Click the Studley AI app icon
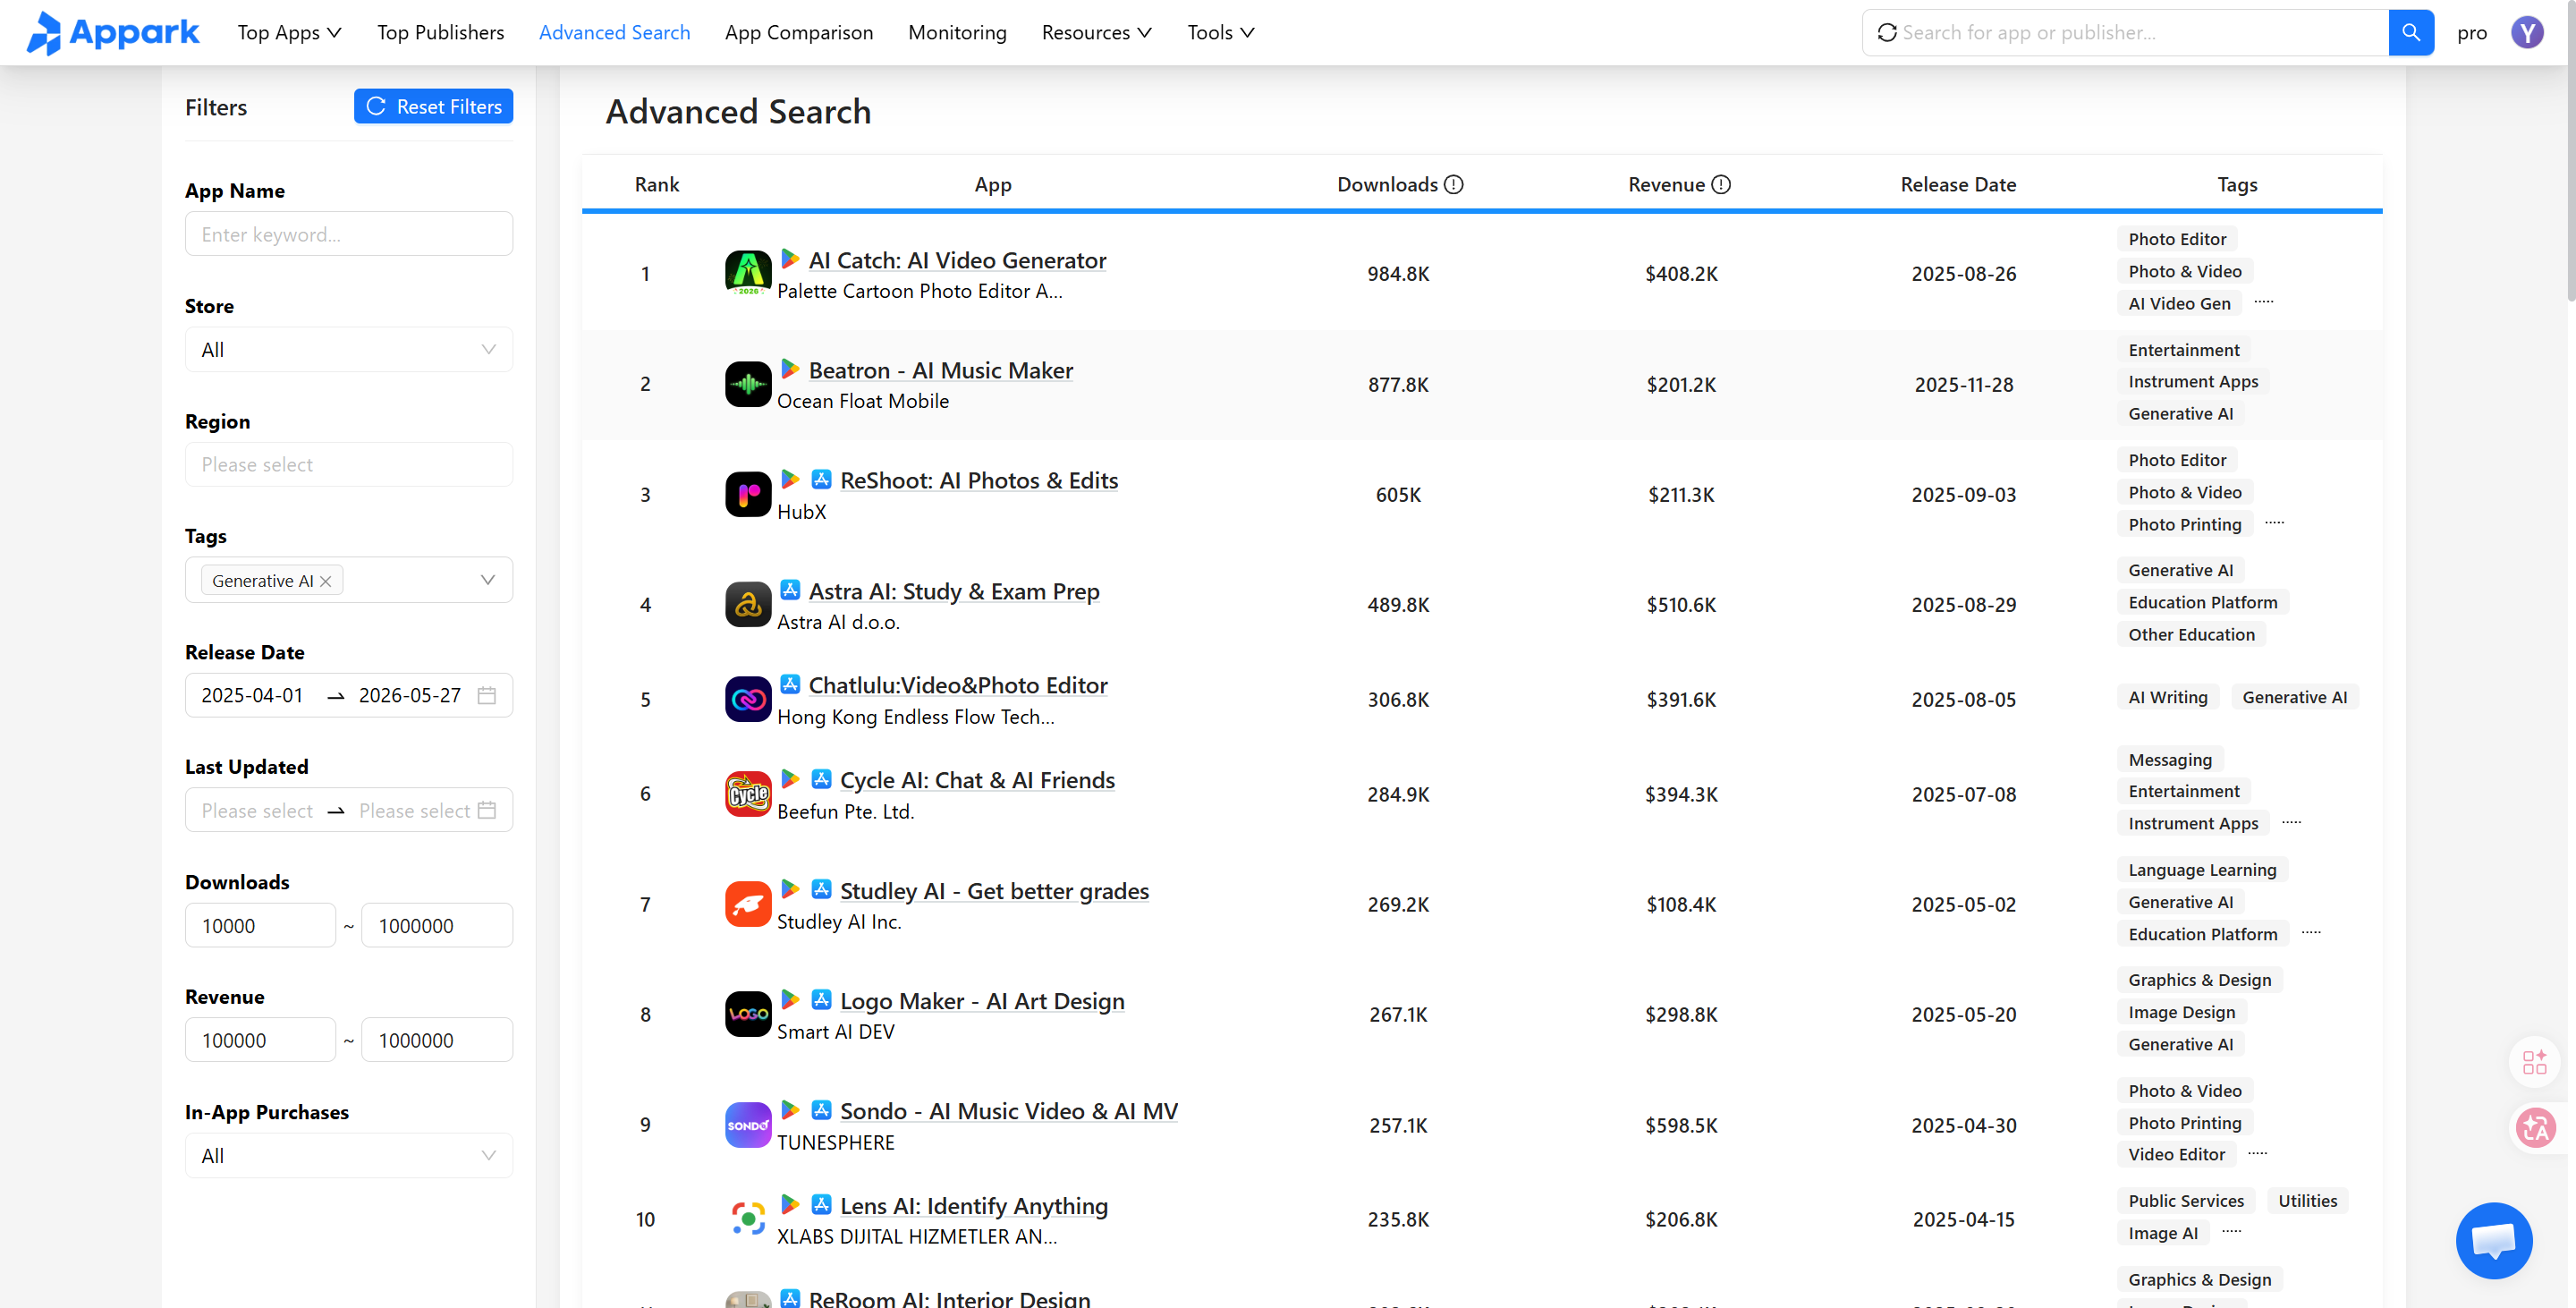Screen dimensions: 2576x1308 (x=748, y=904)
